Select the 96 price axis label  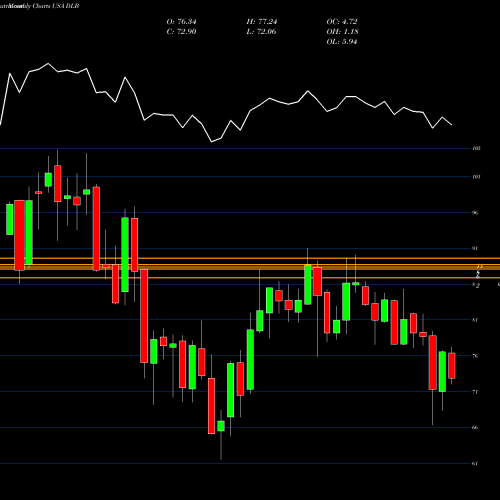point(475,213)
